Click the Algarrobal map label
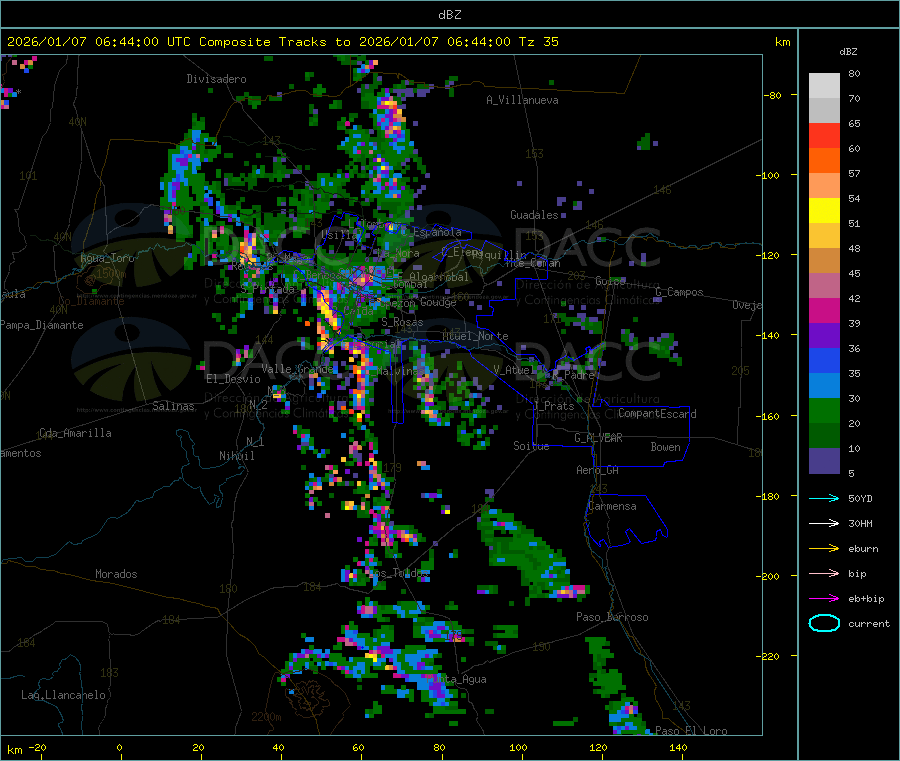 (439, 277)
